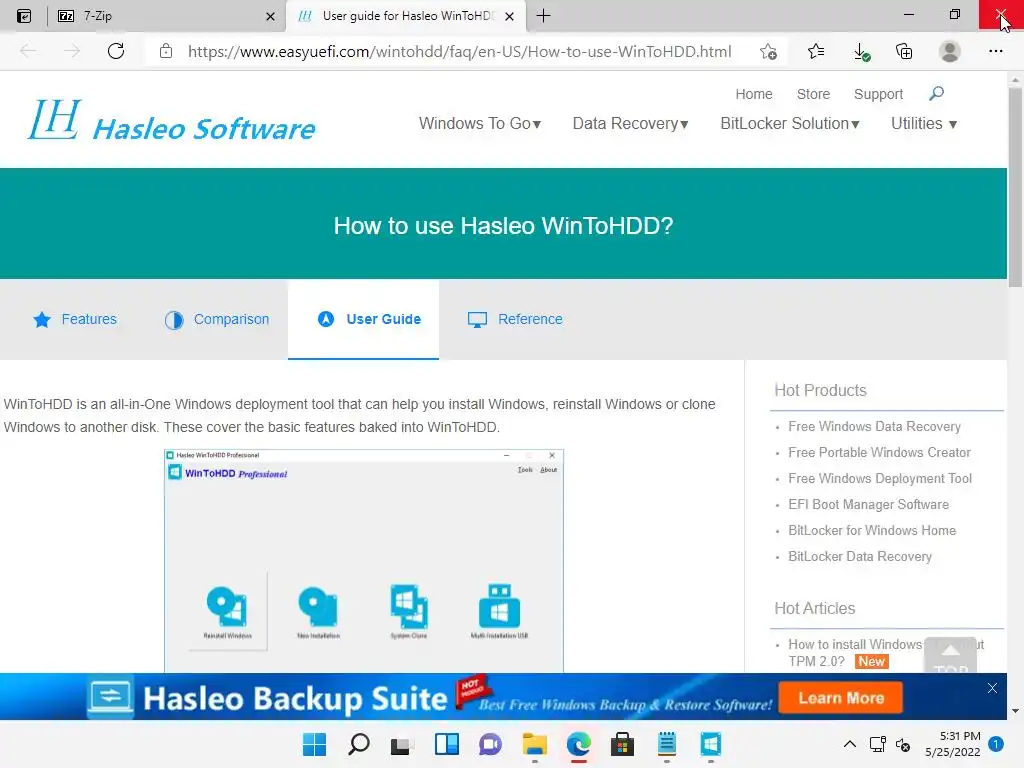The image size is (1024, 768).
Task: Click the address bar URL field
Action: pyautogui.click(x=459, y=52)
